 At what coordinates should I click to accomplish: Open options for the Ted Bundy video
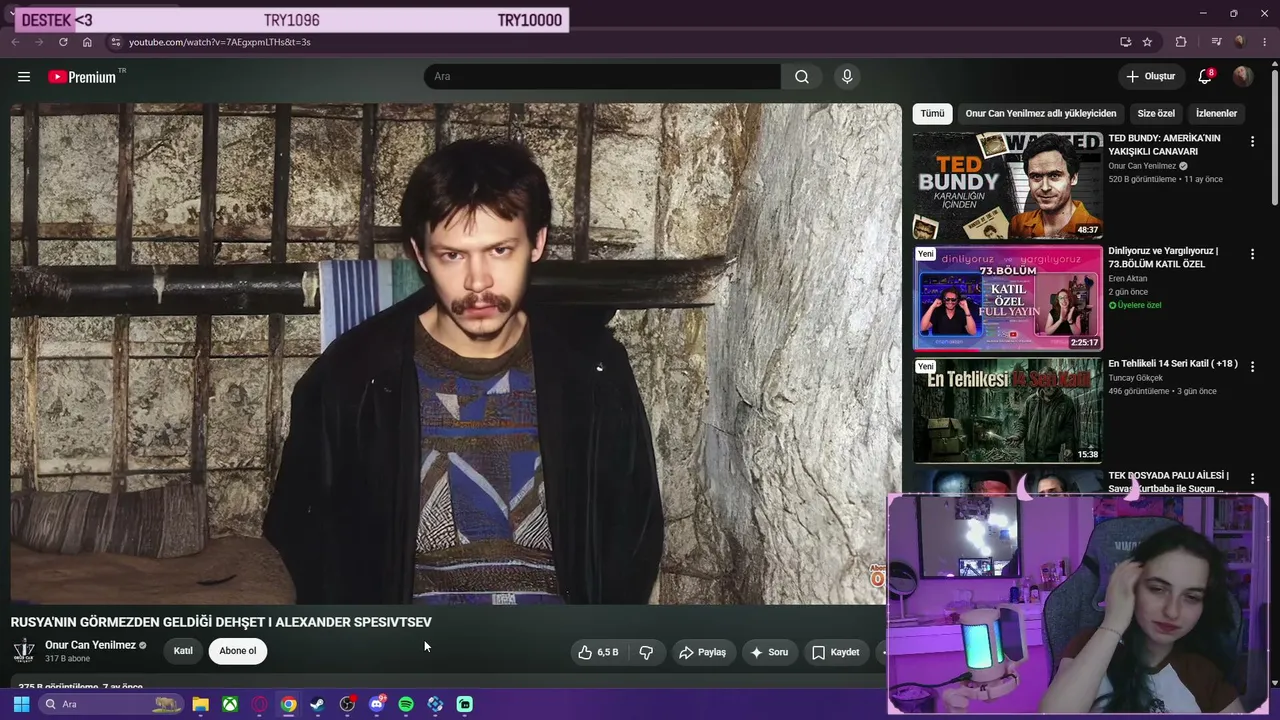pos(1252,142)
